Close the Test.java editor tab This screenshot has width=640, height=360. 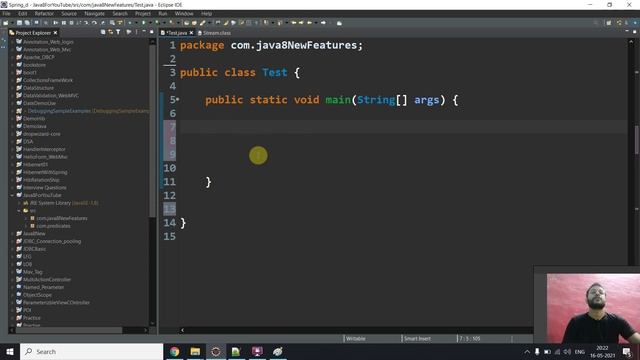pos(191,33)
